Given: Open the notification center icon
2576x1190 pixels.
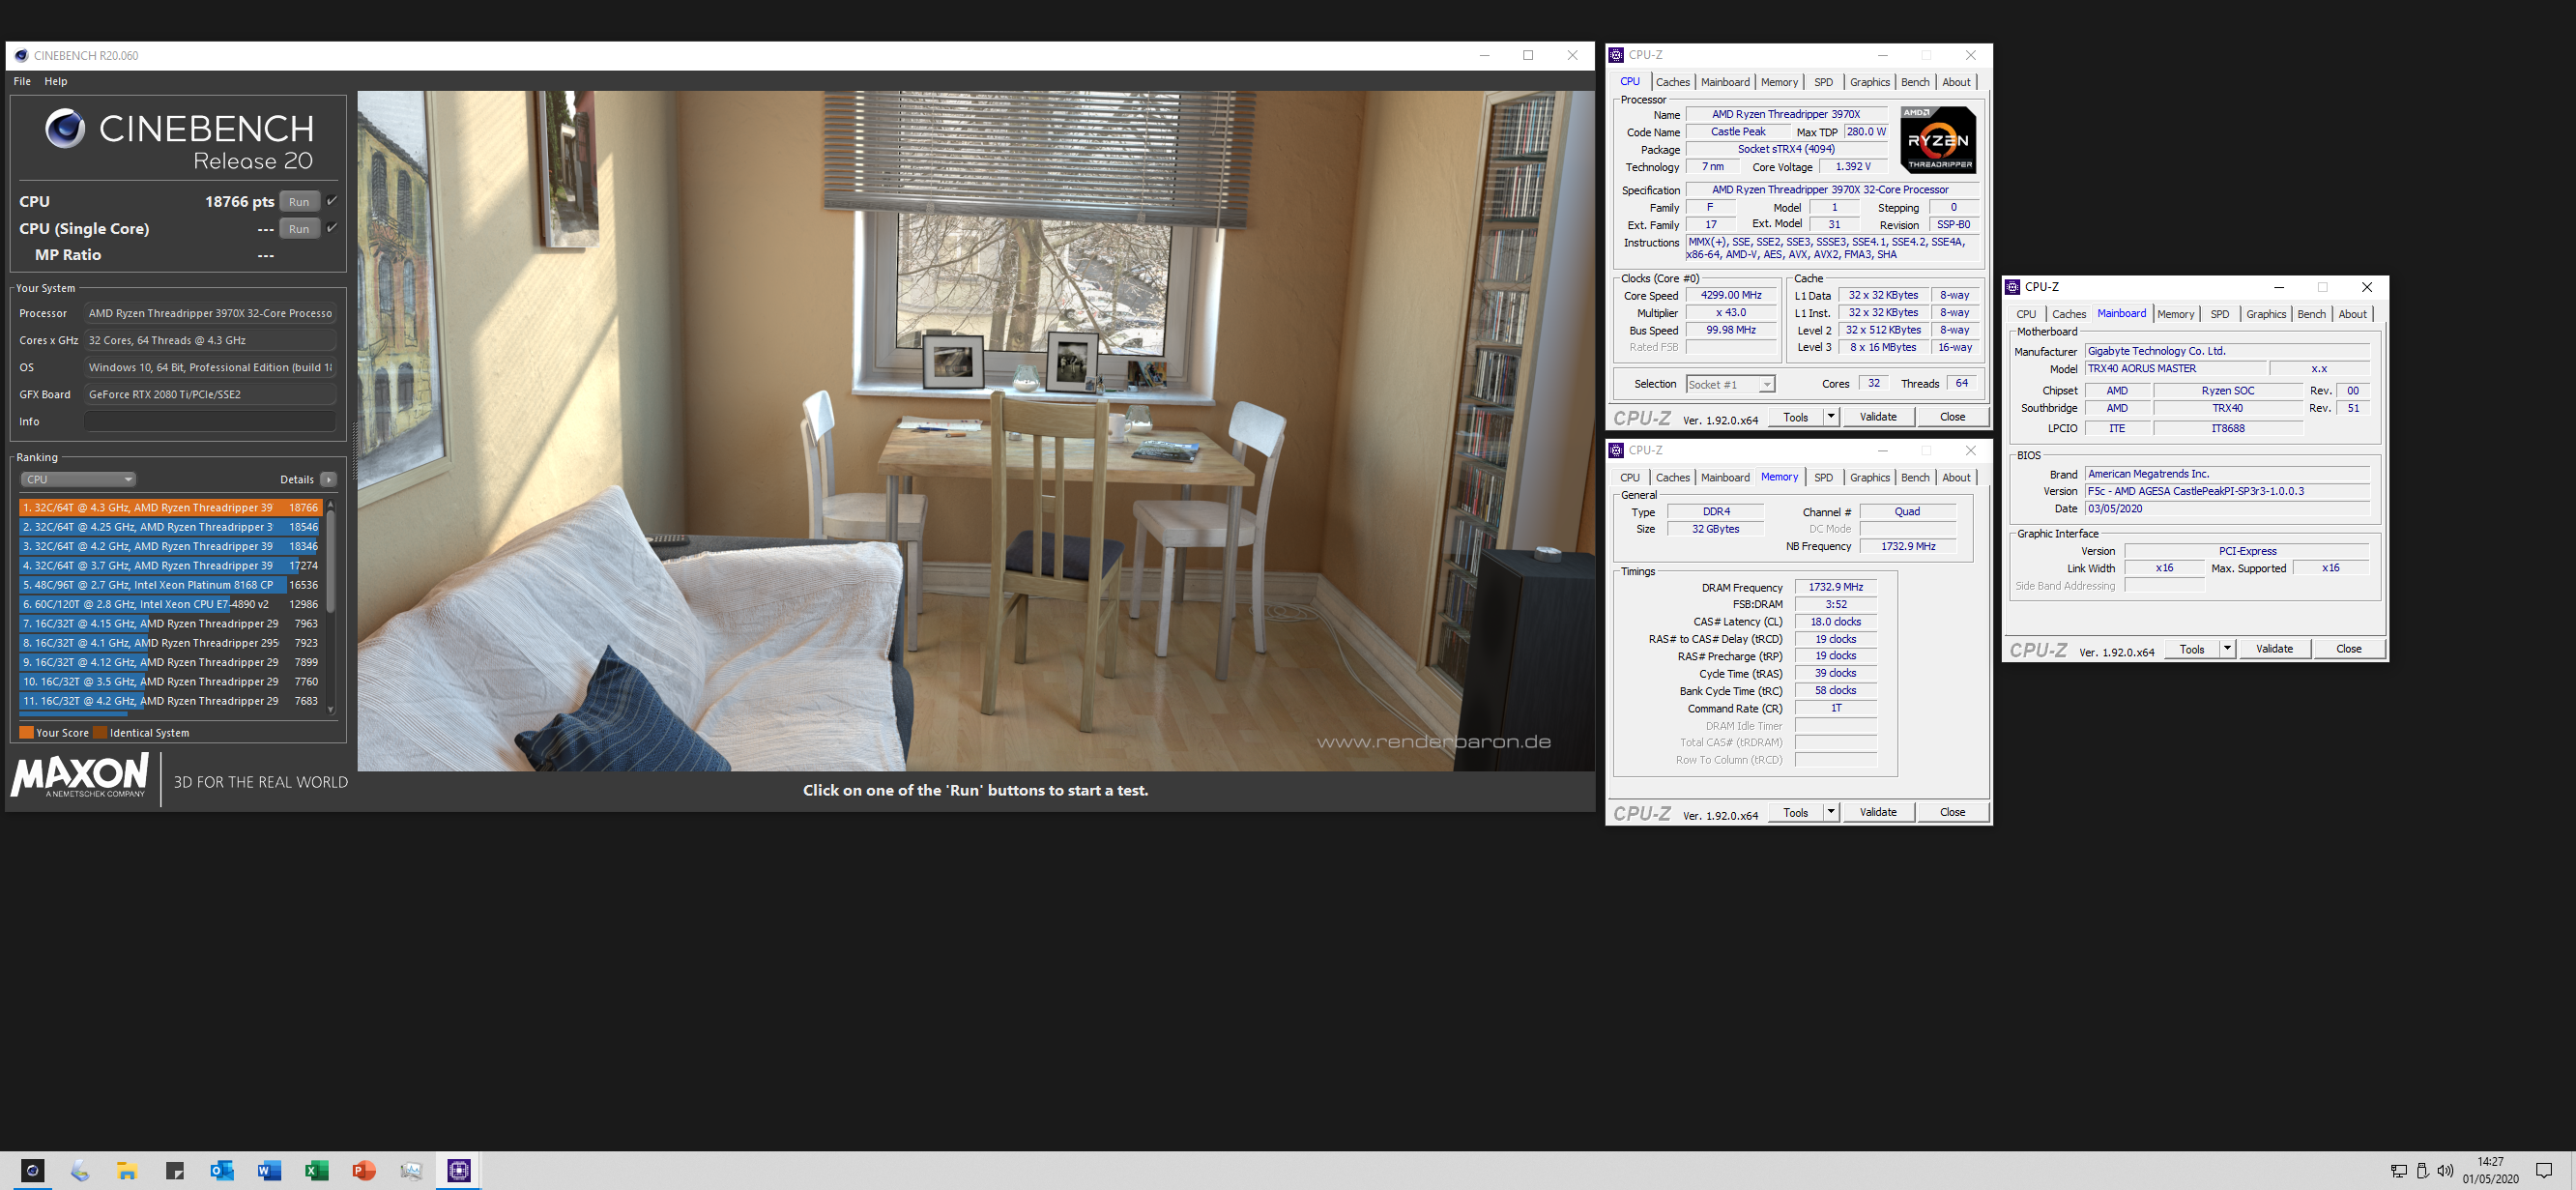Looking at the screenshot, I should [2544, 1171].
